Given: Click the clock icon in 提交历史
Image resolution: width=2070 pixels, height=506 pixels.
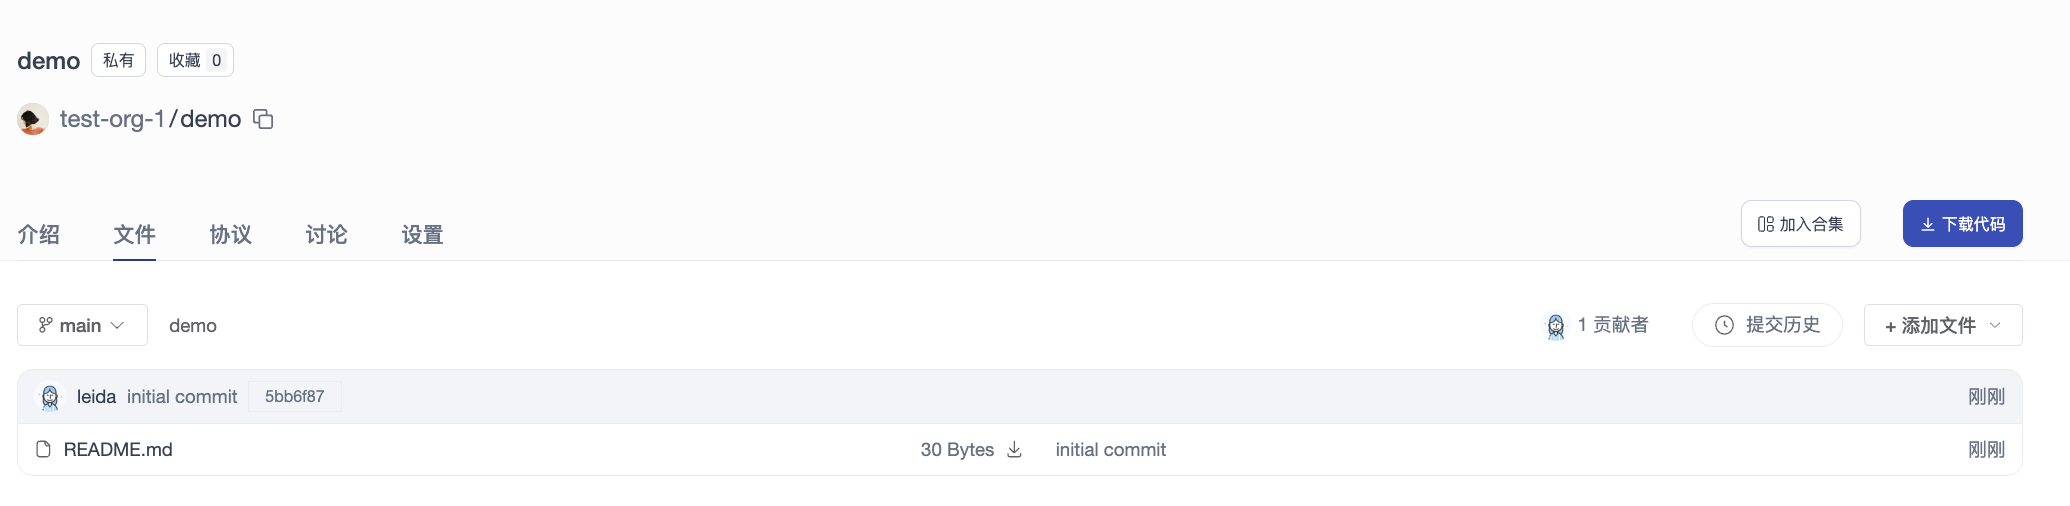Looking at the screenshot, I should point(1724,325).
